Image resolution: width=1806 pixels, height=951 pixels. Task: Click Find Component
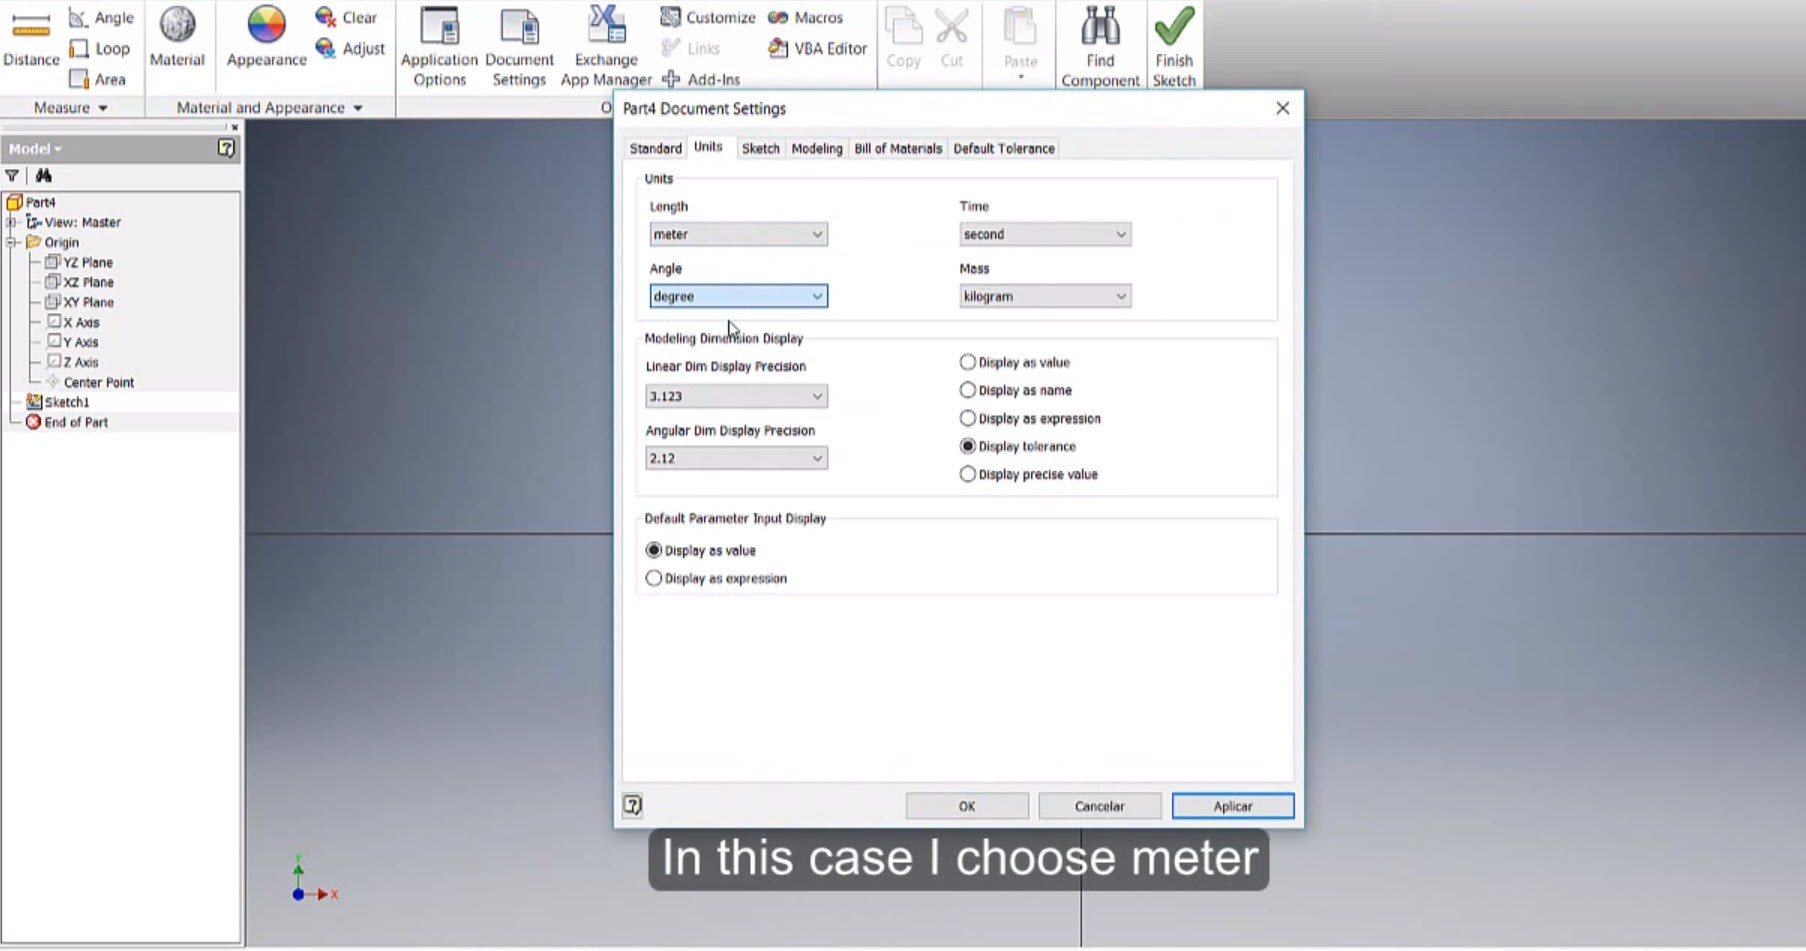click(1098, 45)
